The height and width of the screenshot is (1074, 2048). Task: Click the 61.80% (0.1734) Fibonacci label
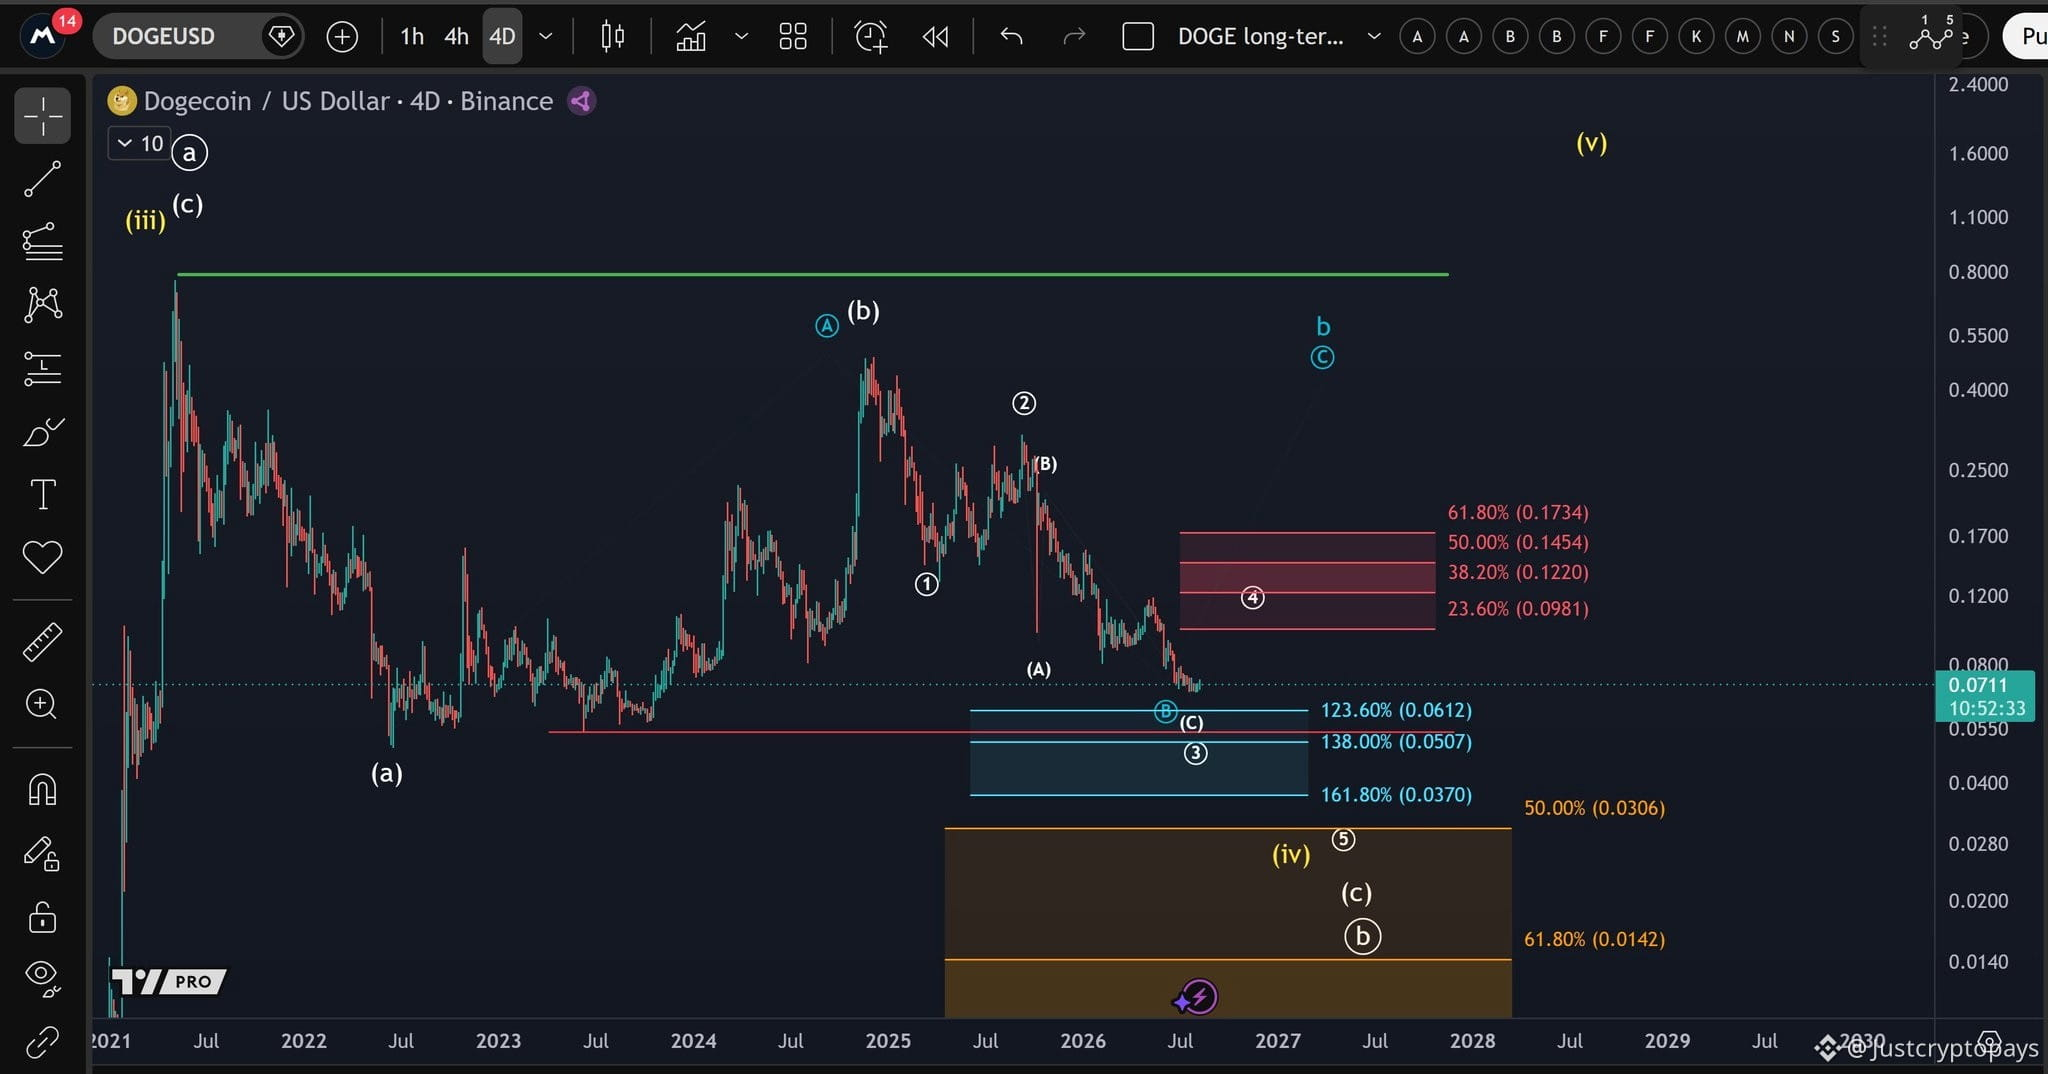[1518, 512]
